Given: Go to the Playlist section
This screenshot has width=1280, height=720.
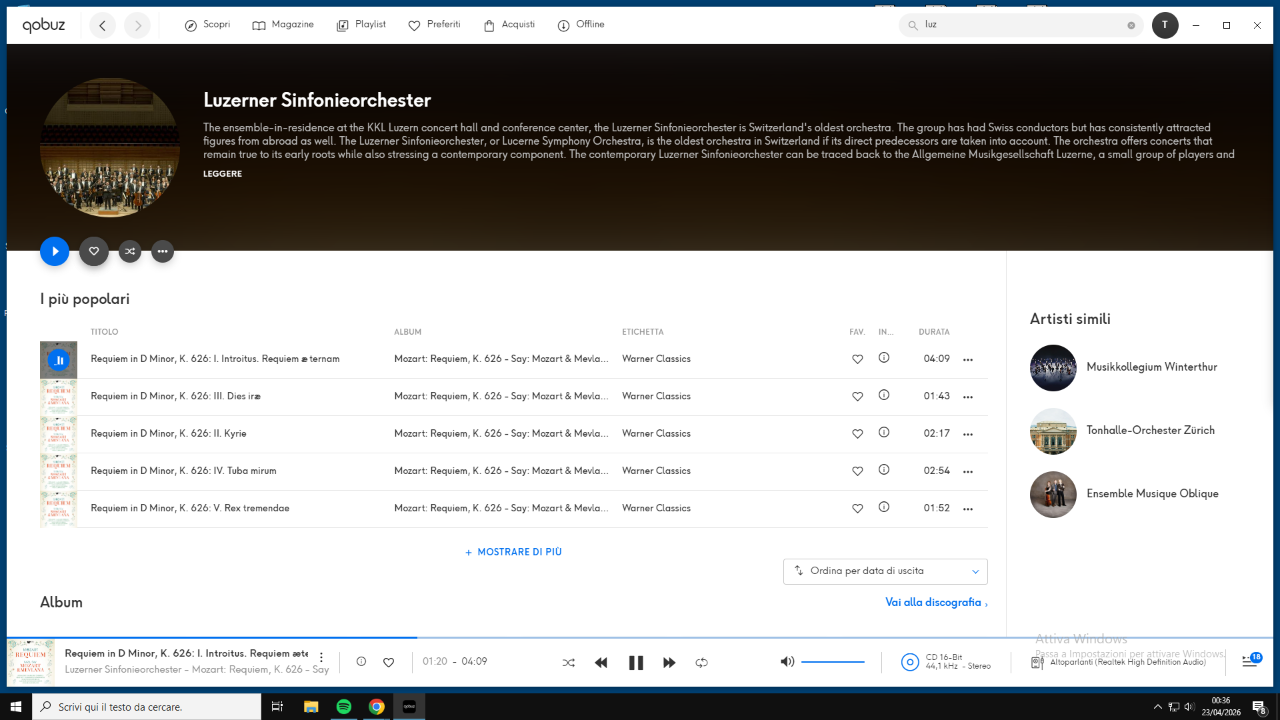Looking at the screenshot, I should pyautogui.click(x=361, y=25).
